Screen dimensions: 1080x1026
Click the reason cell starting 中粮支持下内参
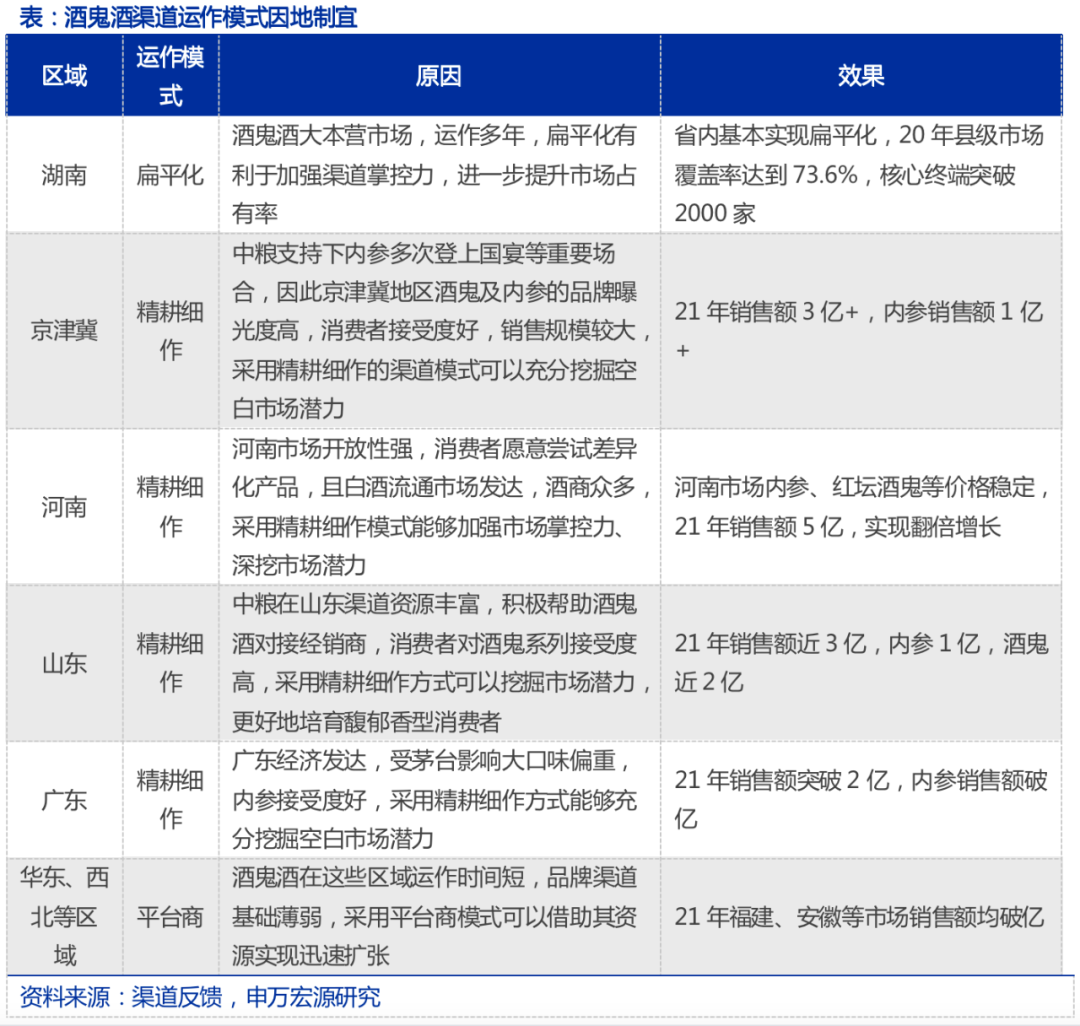point(439,331)
